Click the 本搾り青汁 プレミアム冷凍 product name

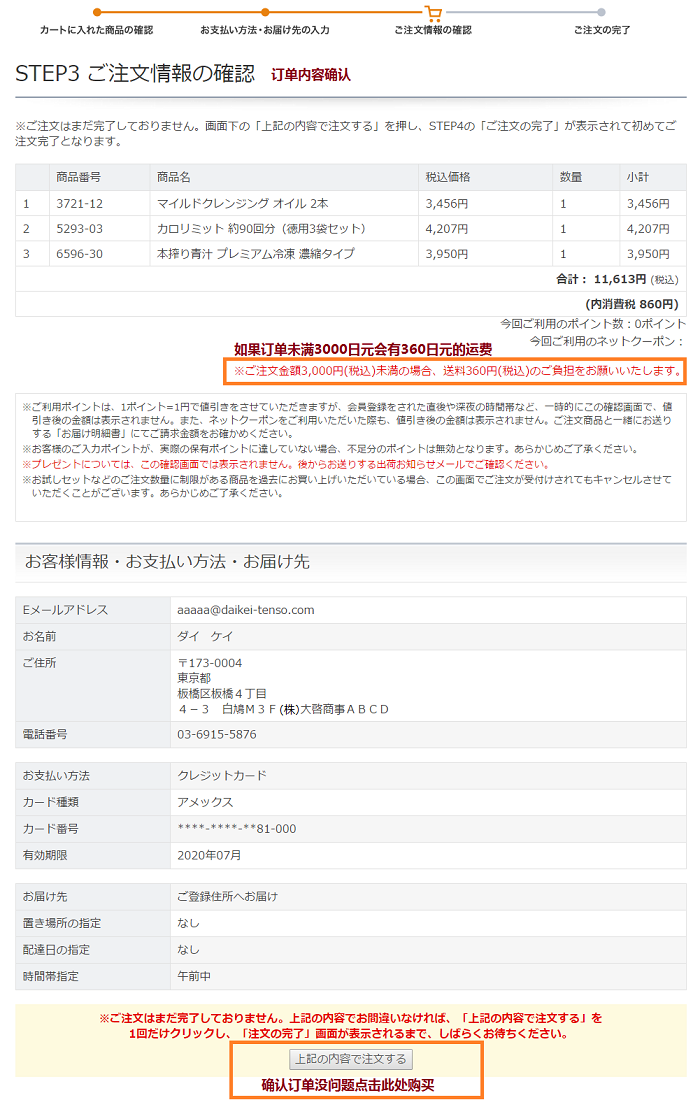255,254
